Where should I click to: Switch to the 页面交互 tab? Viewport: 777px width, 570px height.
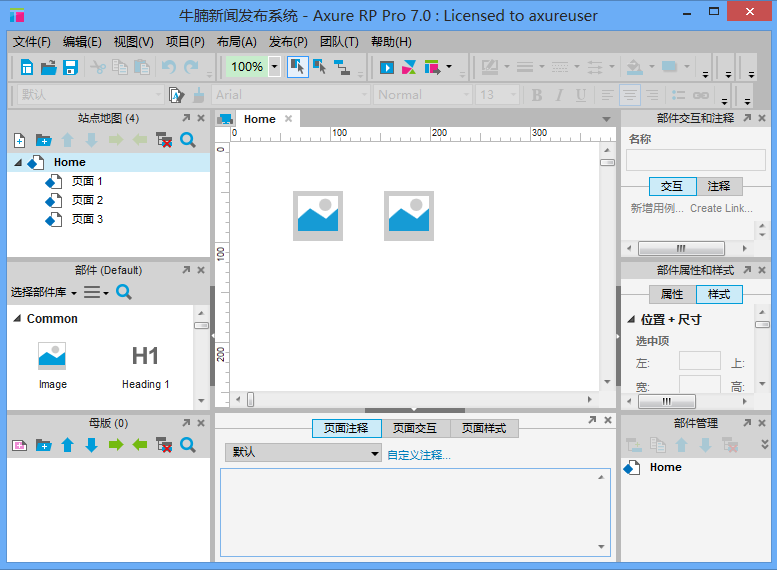(x=415, y=428)
